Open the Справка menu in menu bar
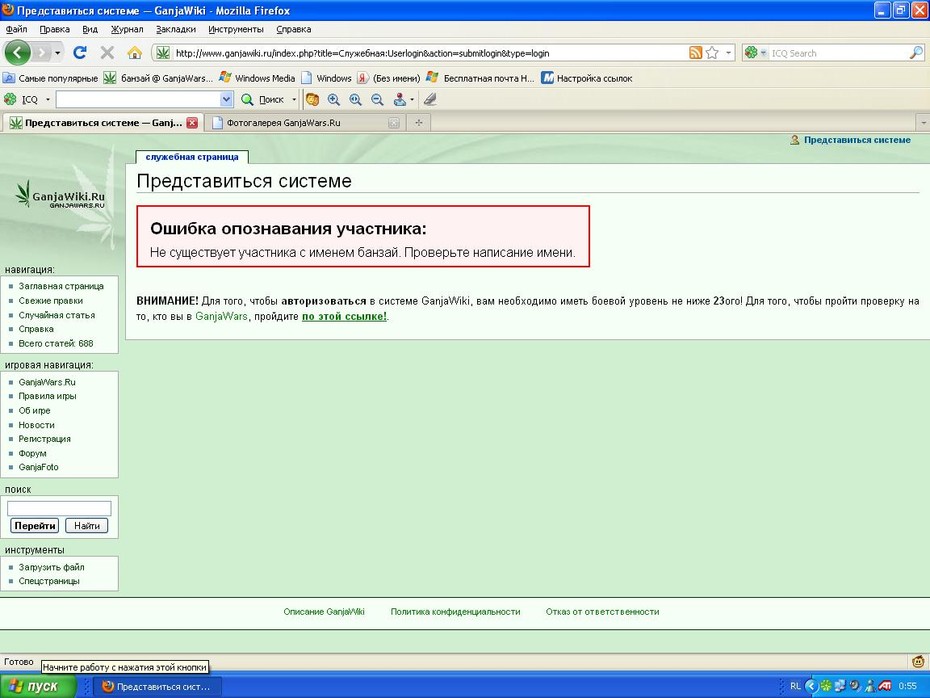 pyautogui.click(x=294, y=29)
